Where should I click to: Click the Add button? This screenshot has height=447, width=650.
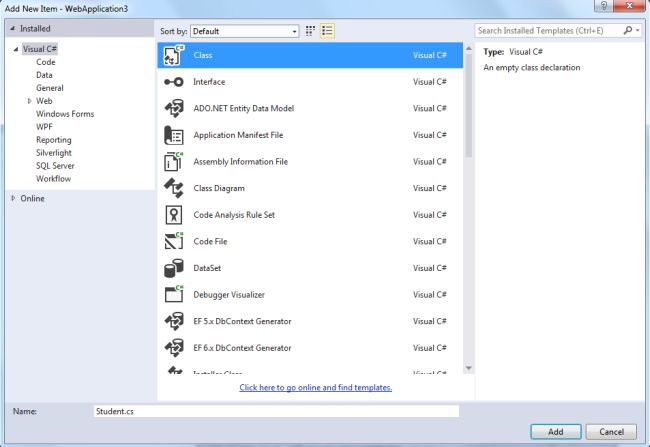[555, 432]
